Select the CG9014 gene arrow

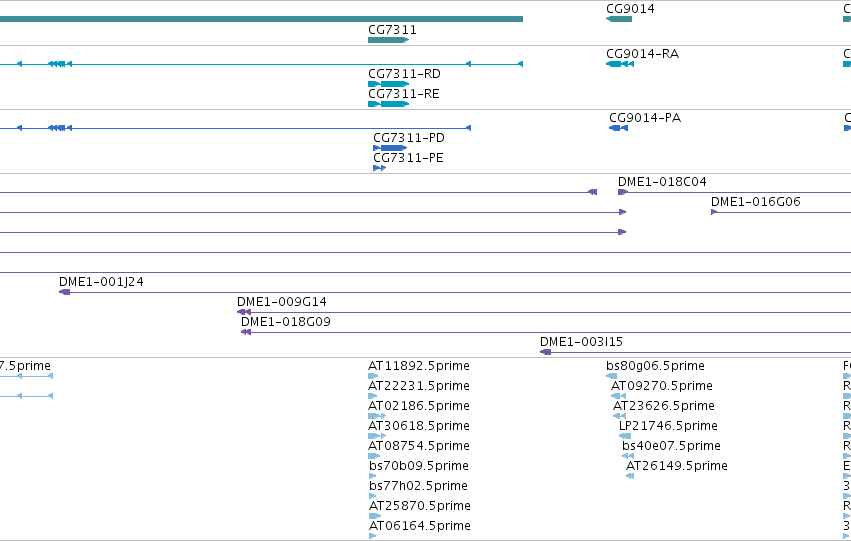(619, 19)
